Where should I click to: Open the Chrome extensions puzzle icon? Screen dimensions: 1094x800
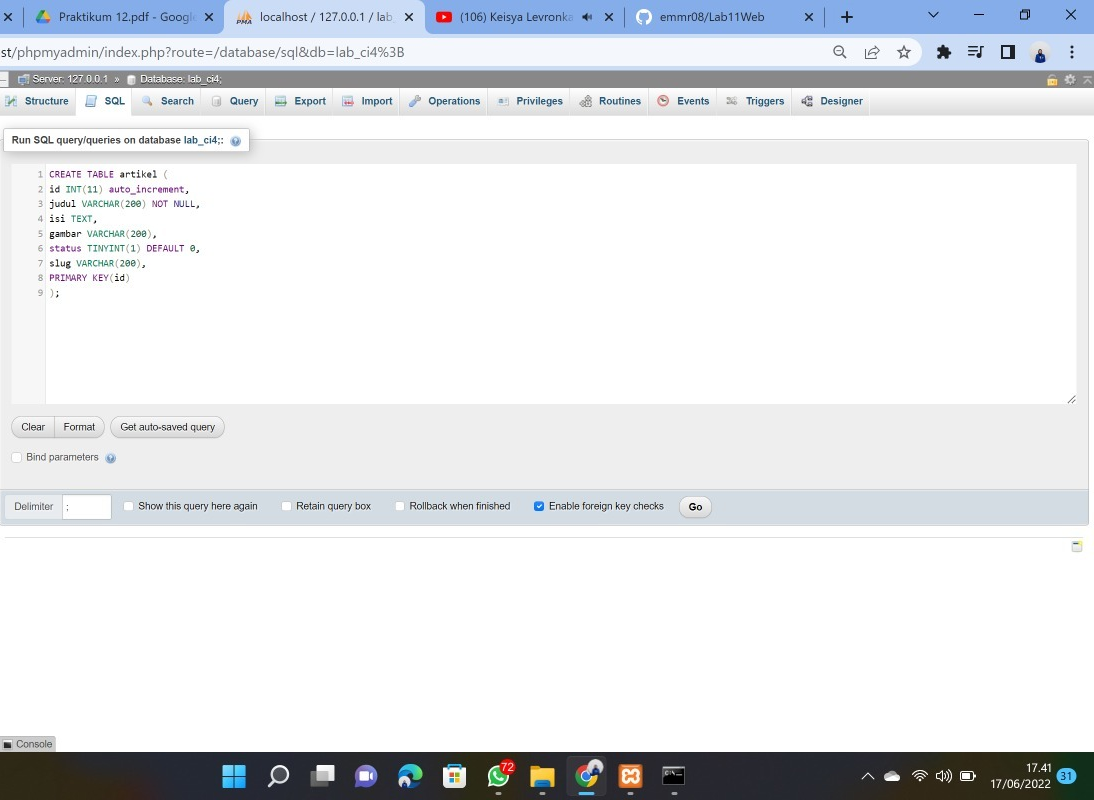click(x=943, y=51)
